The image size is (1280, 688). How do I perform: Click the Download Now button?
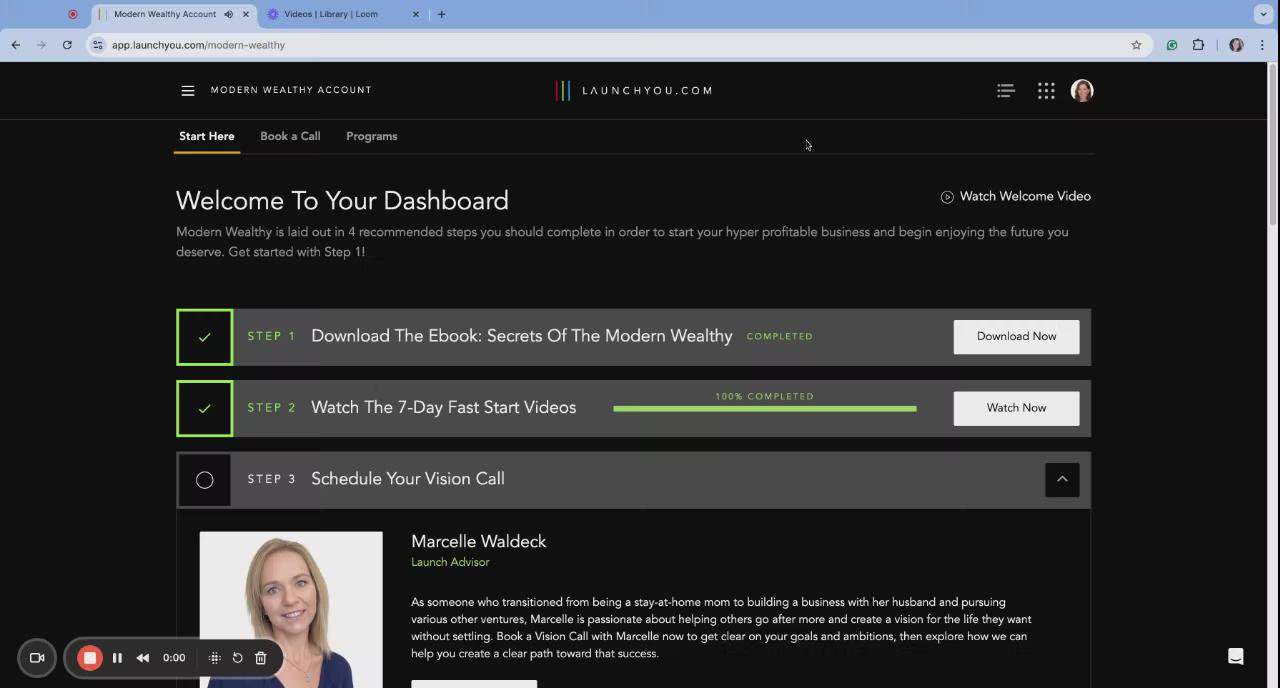click(1016, 337)
